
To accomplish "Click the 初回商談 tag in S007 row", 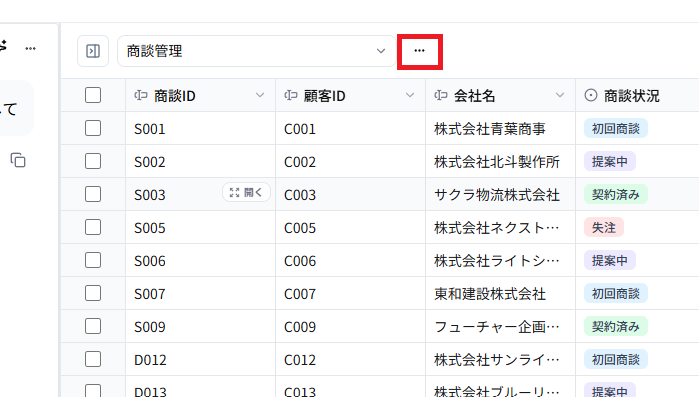I will 616,293.
